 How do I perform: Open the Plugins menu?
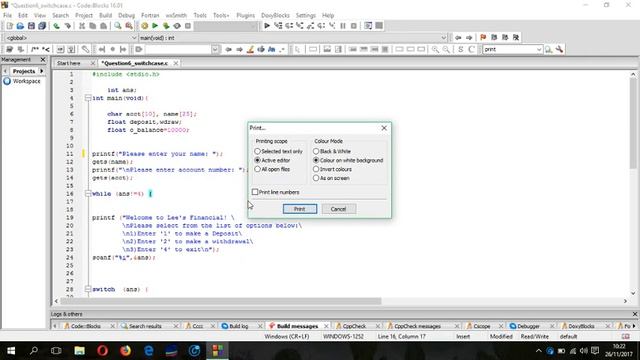coord(245,15)
